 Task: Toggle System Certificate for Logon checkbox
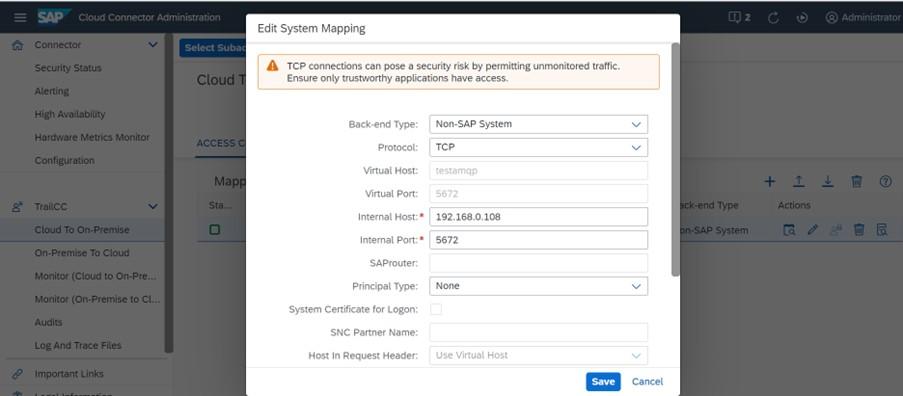click(437, 309)
